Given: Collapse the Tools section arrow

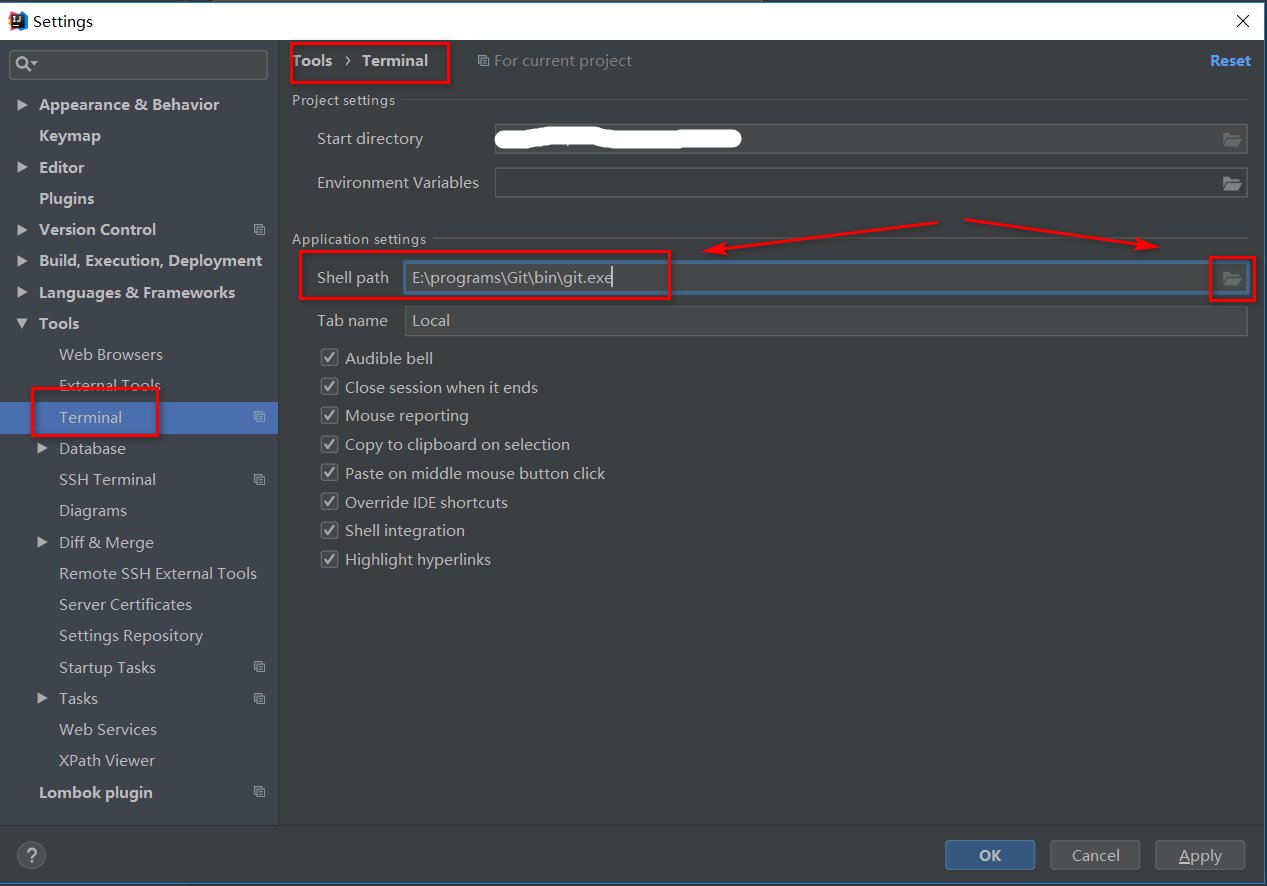Looking at the screenshot, I should click(x=22, y=324).
